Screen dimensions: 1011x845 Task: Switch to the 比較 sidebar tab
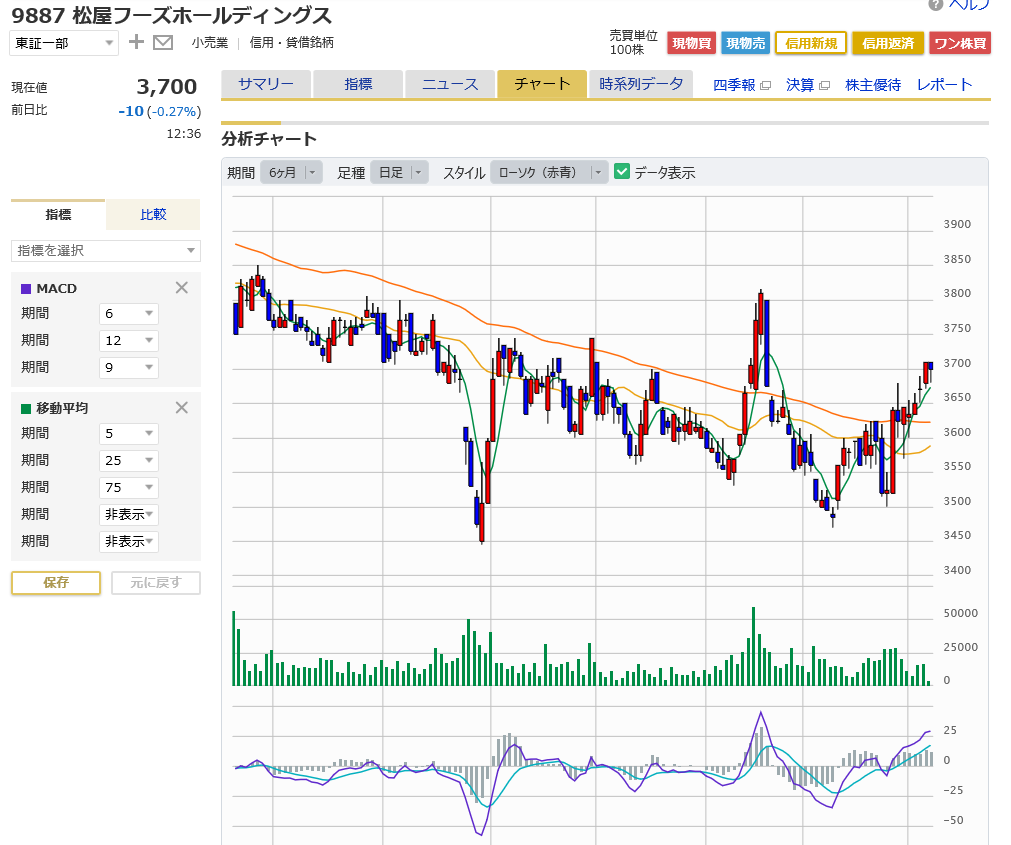point(153,215)
